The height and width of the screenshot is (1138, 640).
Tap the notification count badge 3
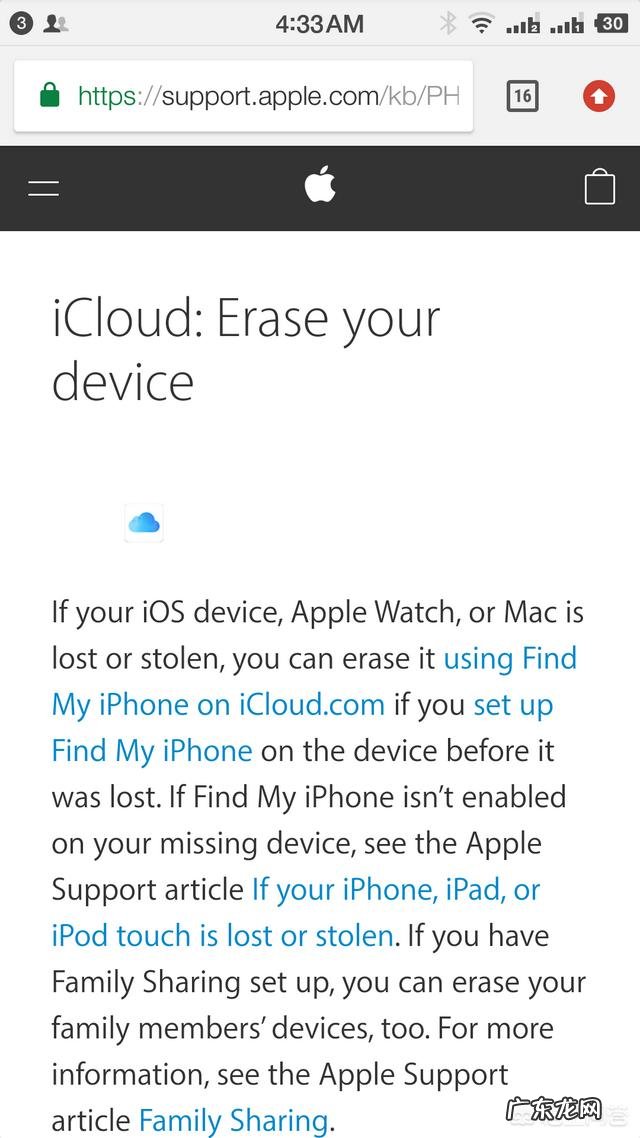coord(22,24)
